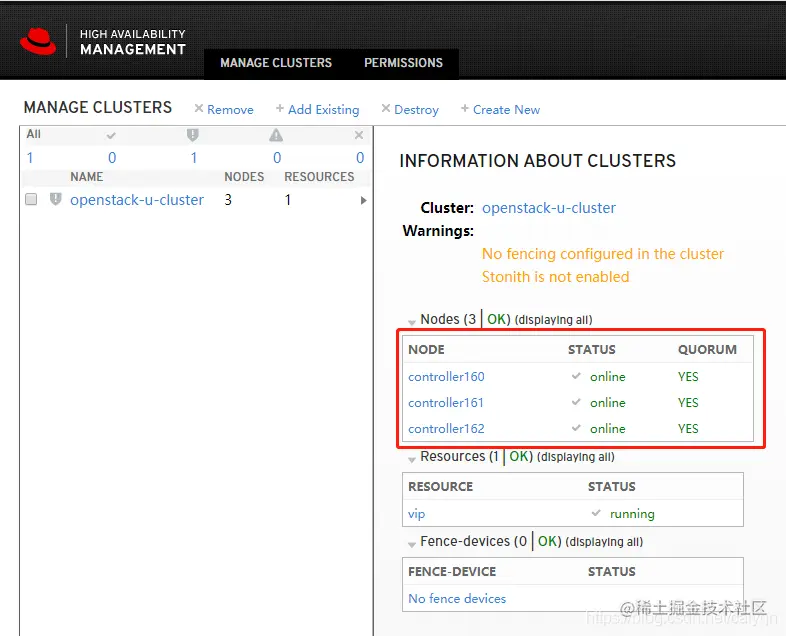This screenshot has height=636, width=786.
Task: Open node controller161
Action: point(446,403)
